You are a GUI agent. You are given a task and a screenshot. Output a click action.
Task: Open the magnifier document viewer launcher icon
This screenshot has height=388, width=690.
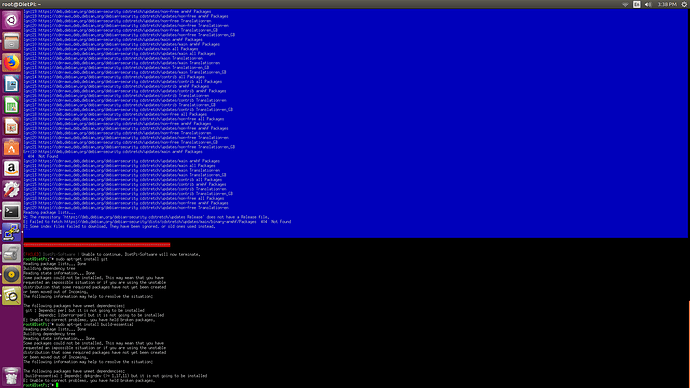tap(11, 296)
